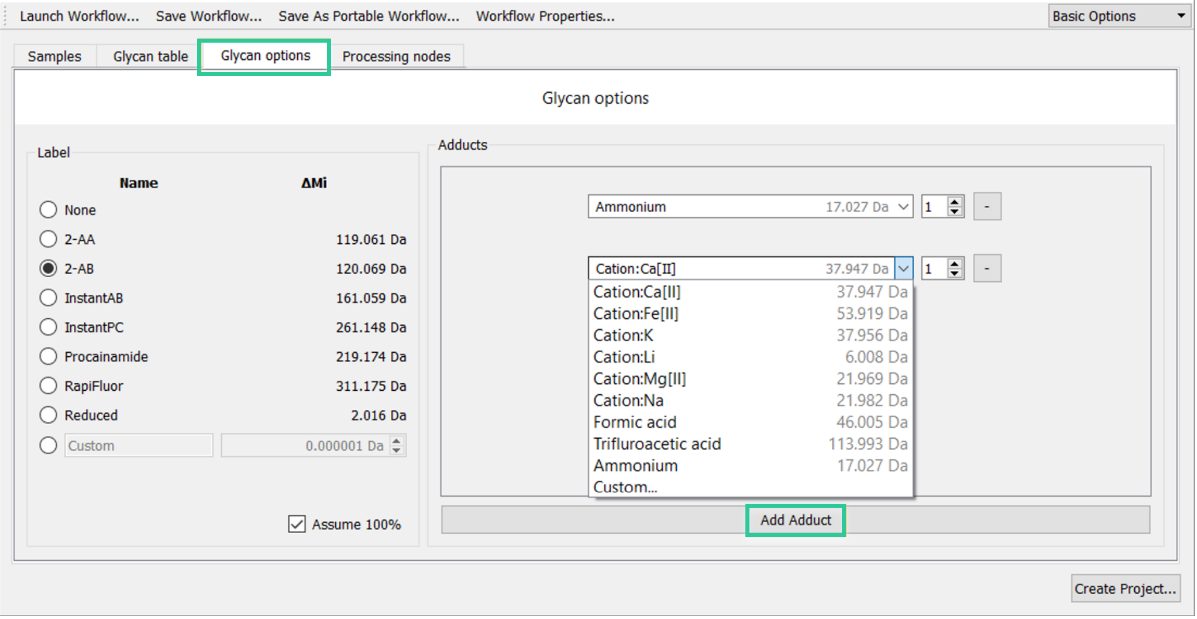The image size is (1197, 619).
Task: Pick Cation:Li from the adduct list
Action: click(x=750, y=357)
